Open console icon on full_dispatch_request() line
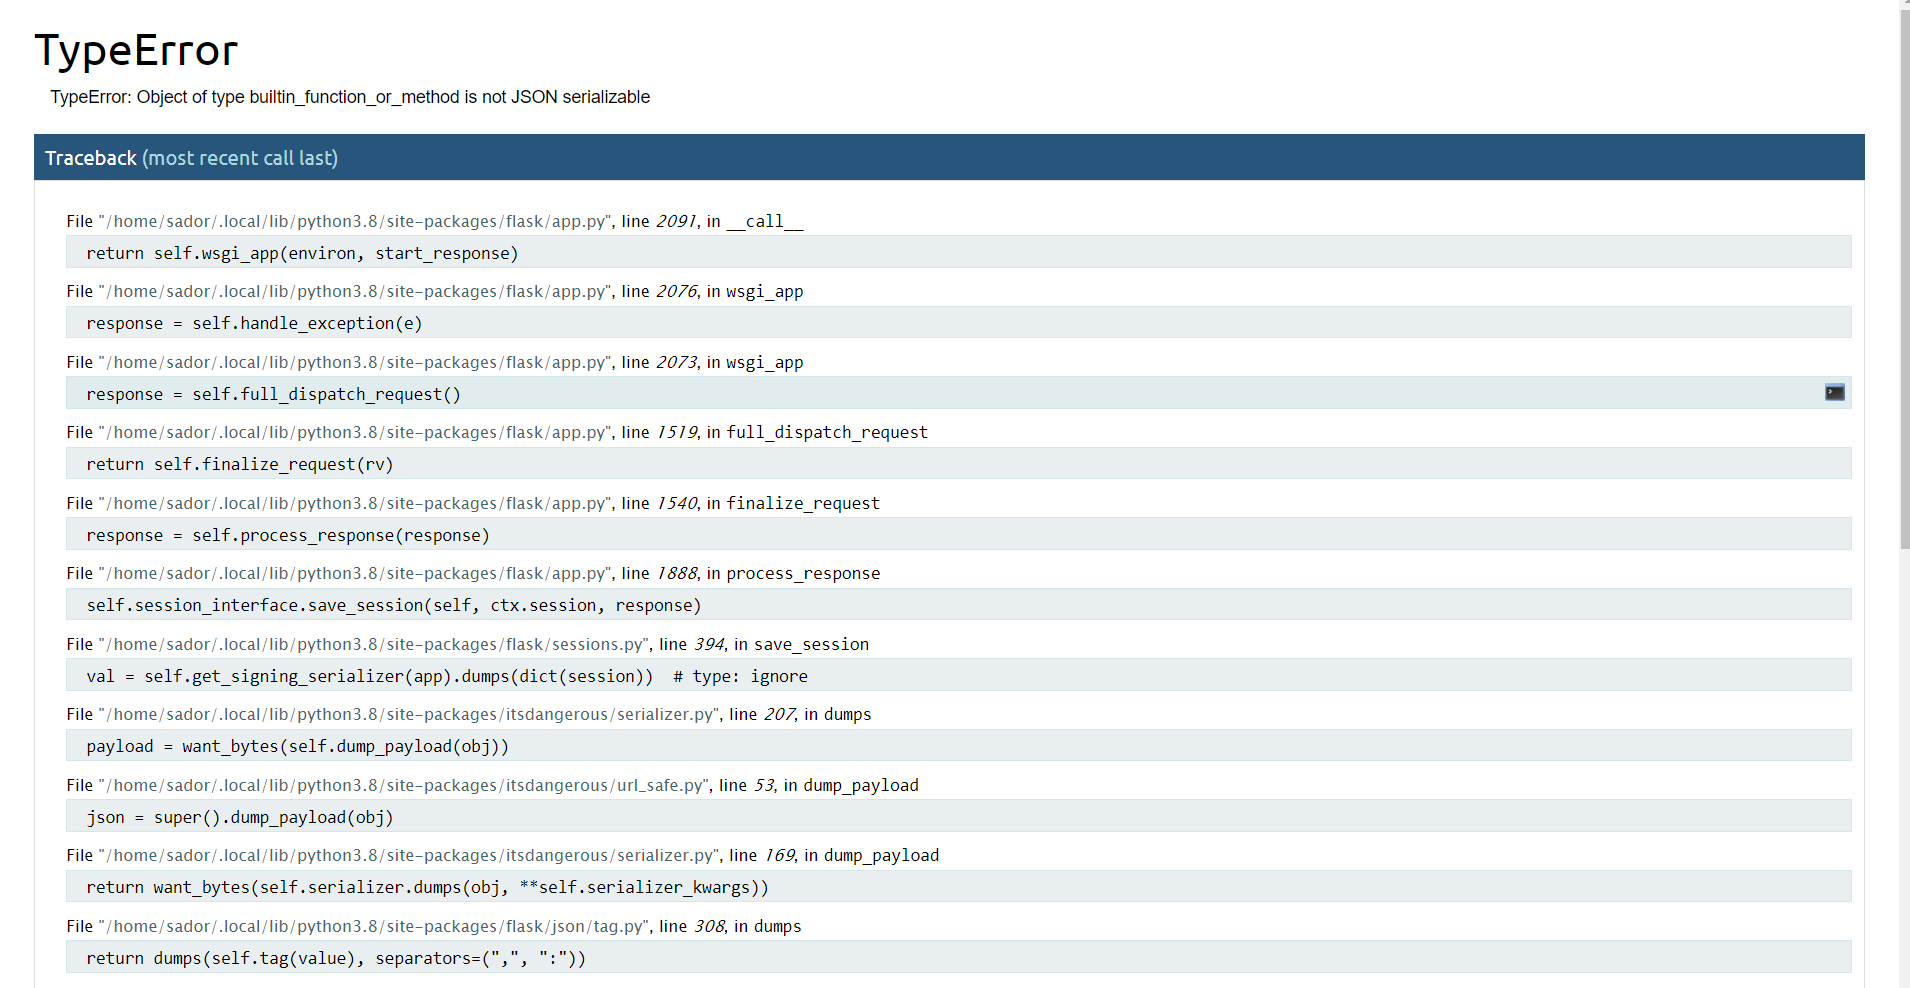Image resolution: width=1910 pixels, height=988 pixels. click(x=1834, y=393)
